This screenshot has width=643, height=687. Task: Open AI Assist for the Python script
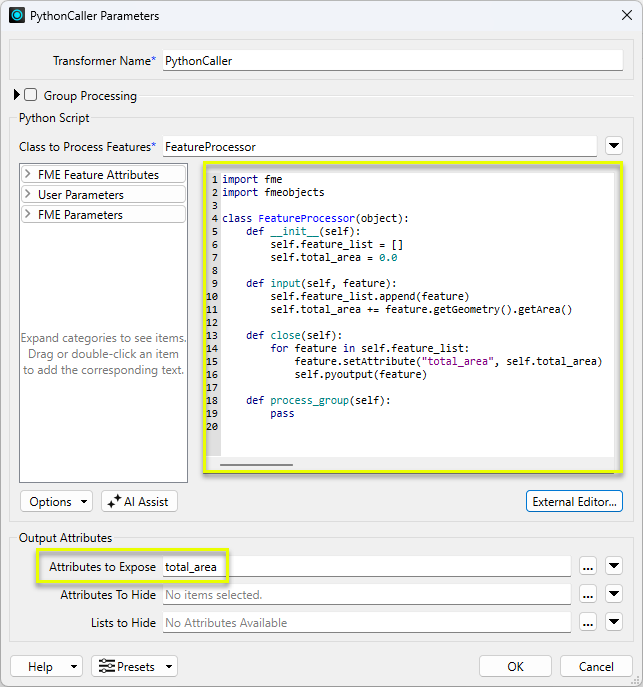(139, 501)
